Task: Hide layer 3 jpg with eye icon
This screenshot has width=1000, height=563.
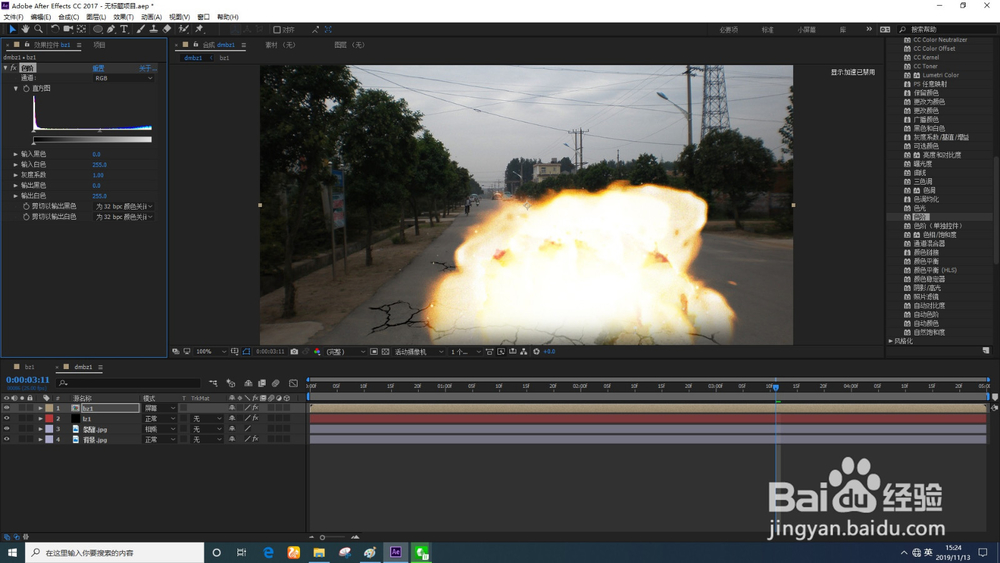Action: pos(6,429)
